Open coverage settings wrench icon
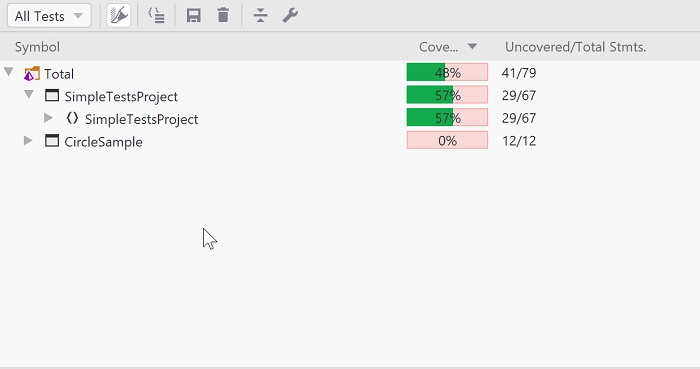Image resolution: width=700 pixels, height=369 pixels. click(290, 16)
